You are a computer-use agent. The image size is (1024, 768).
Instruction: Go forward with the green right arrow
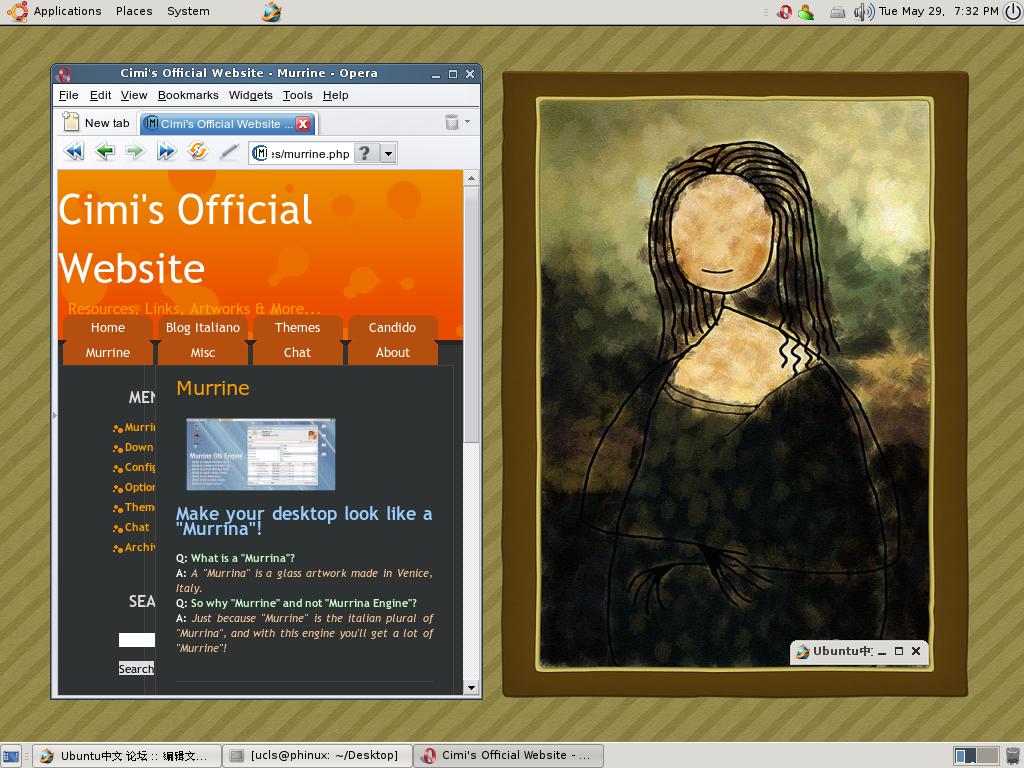[x=135, y=152]
